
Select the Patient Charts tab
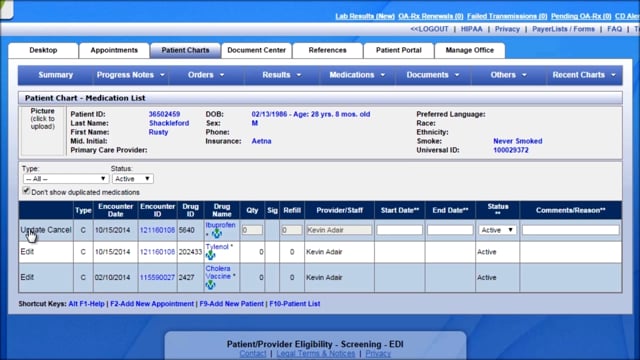coord(185,50)
